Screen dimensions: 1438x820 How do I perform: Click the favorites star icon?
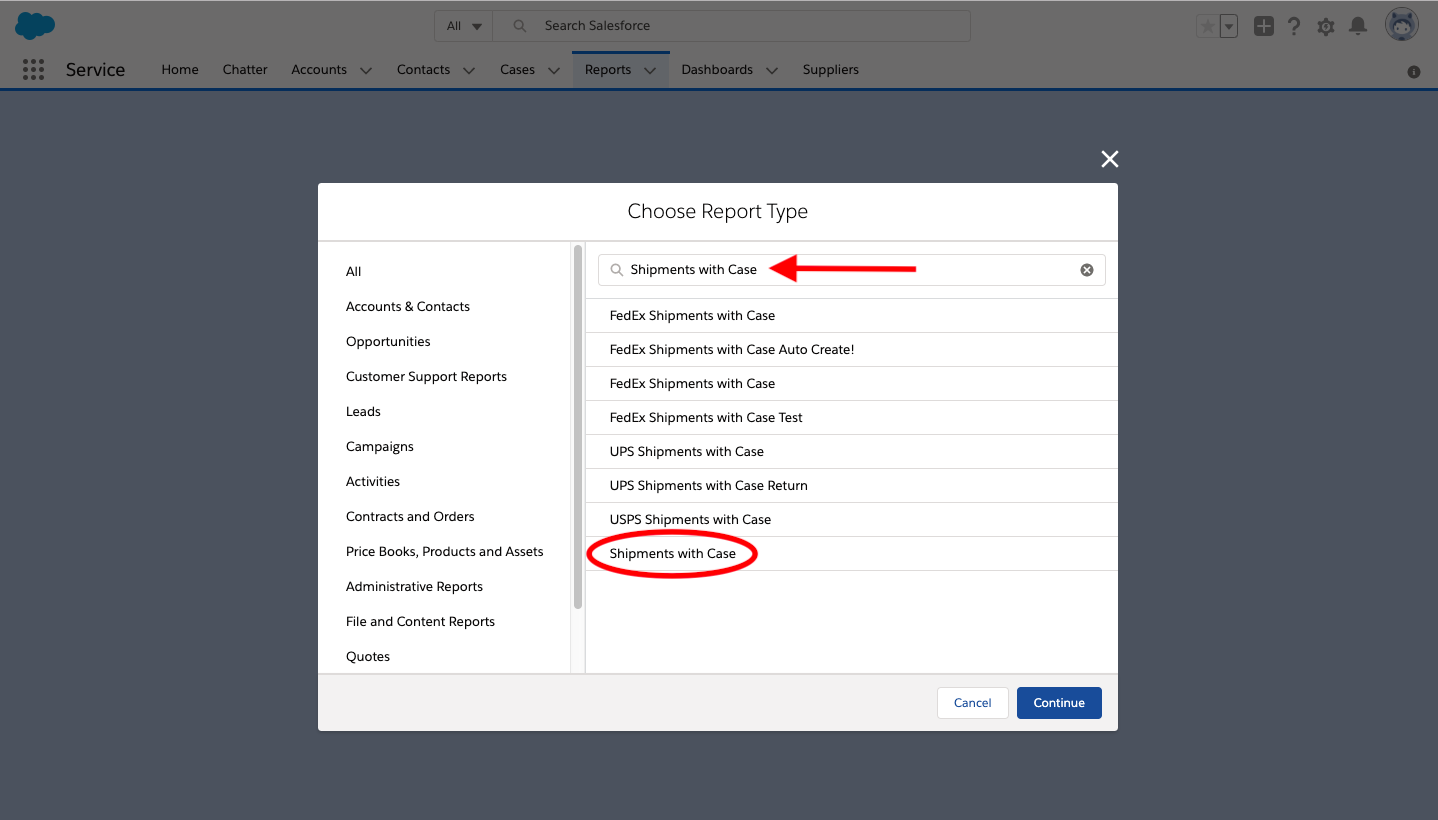click(x=1208, y=27)
